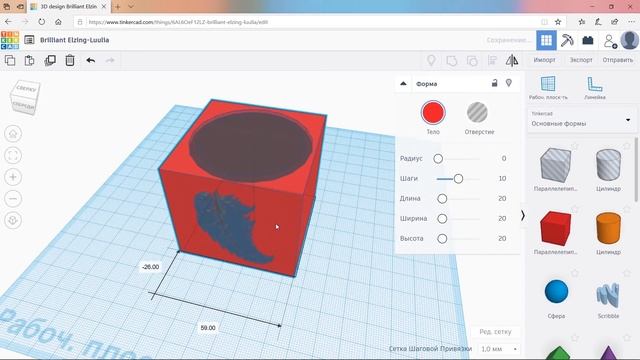Adjust the Шаги slider handle
Screen dimensions: 640x360
(x=458, y=178)
